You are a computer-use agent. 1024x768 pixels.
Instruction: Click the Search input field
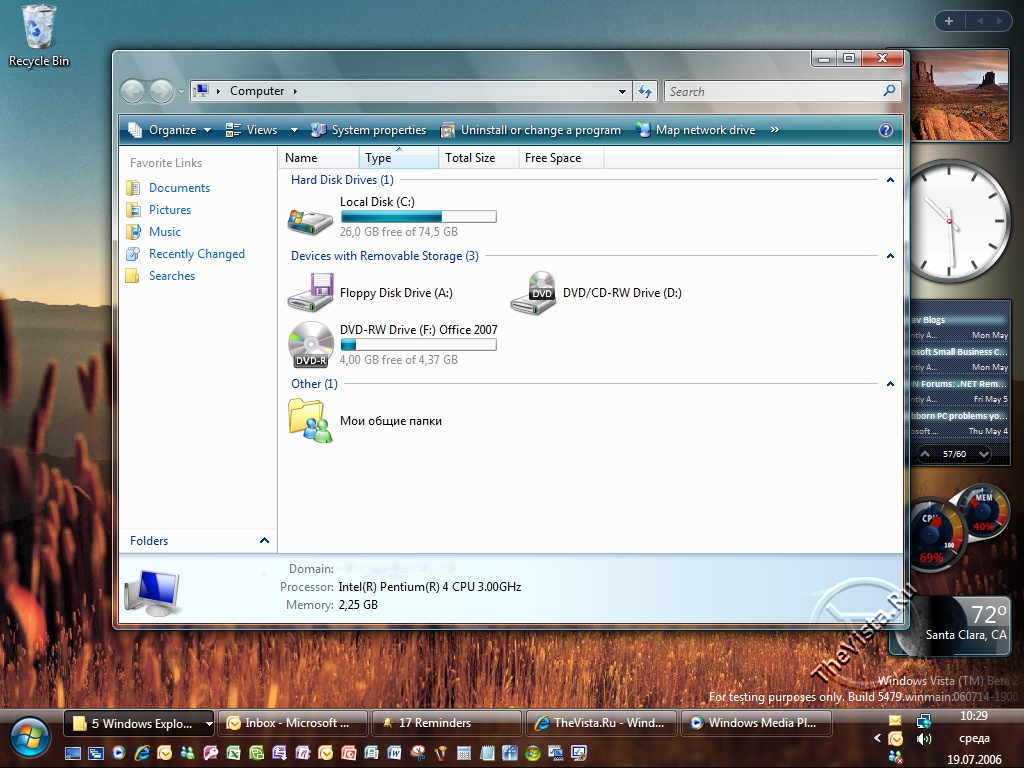pos(772,91)
